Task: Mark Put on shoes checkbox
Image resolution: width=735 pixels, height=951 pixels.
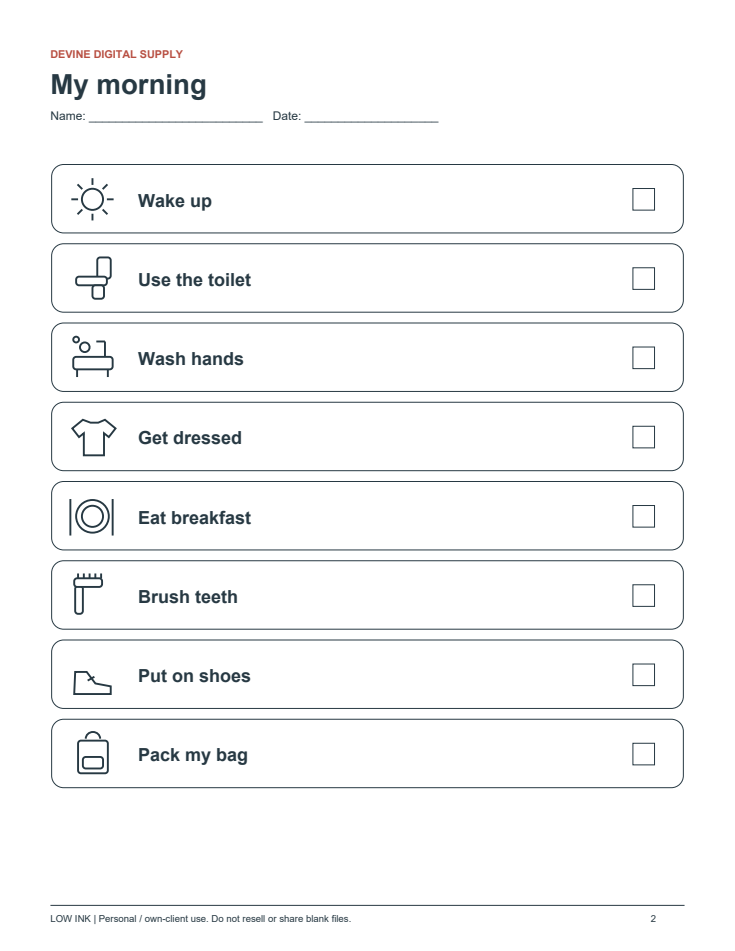Action: point(643,674)
